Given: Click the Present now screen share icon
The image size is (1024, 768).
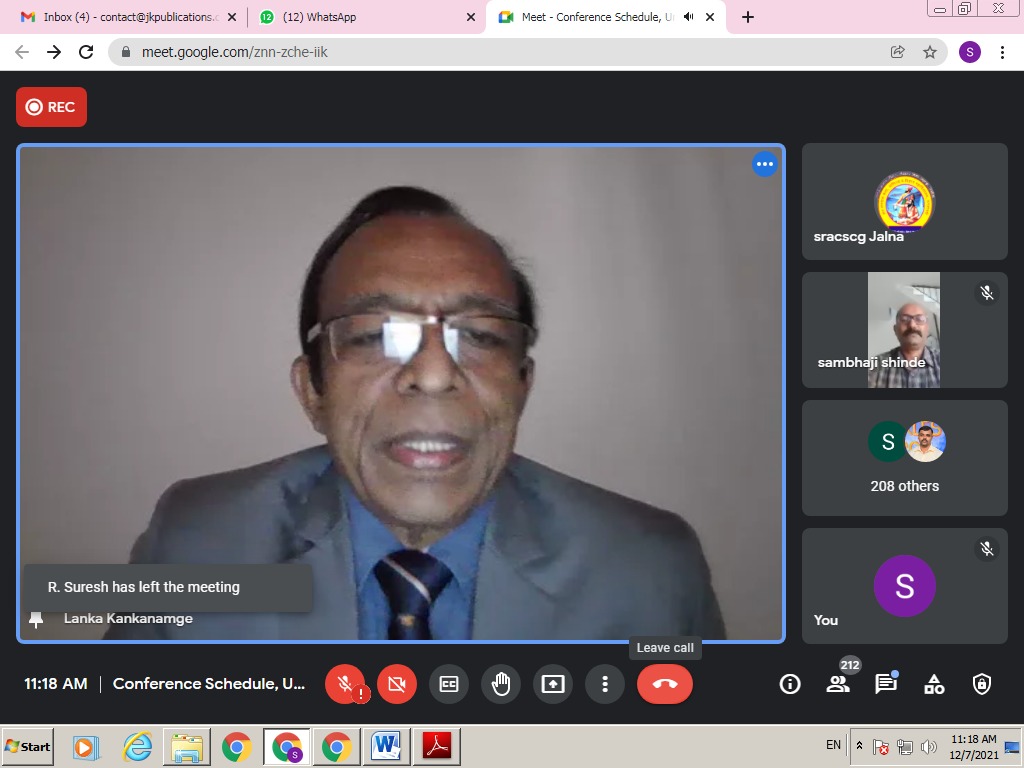Looking at the screenshot, I should tap(553, 684).
